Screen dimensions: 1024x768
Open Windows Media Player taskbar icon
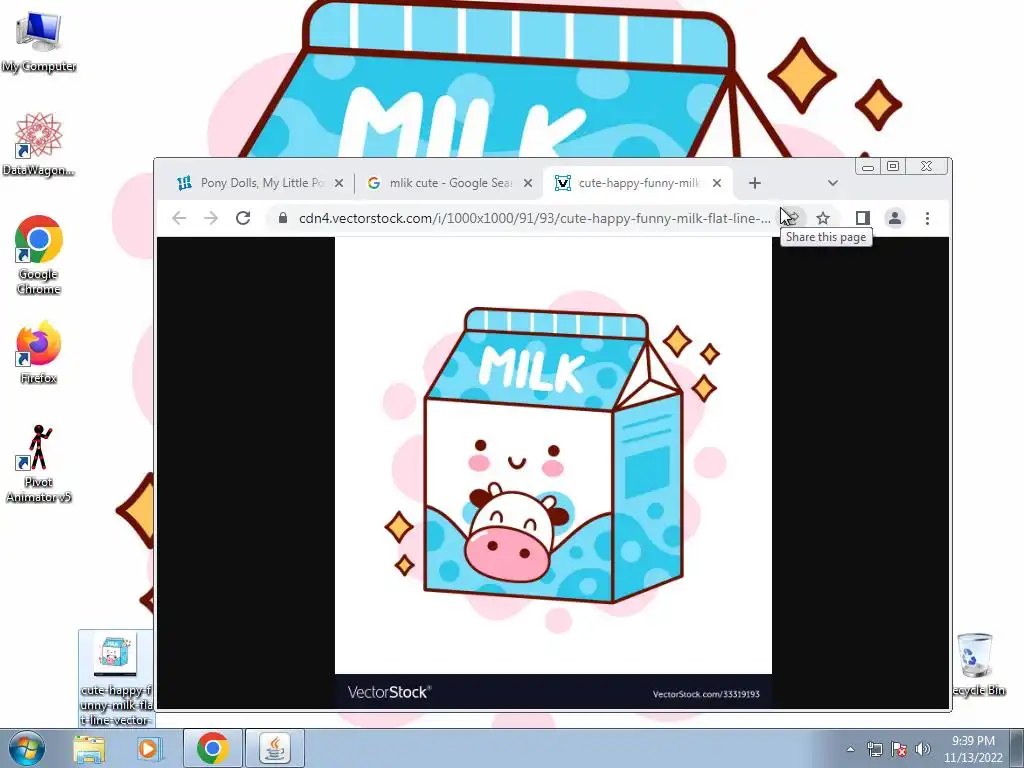click(148, 748)
